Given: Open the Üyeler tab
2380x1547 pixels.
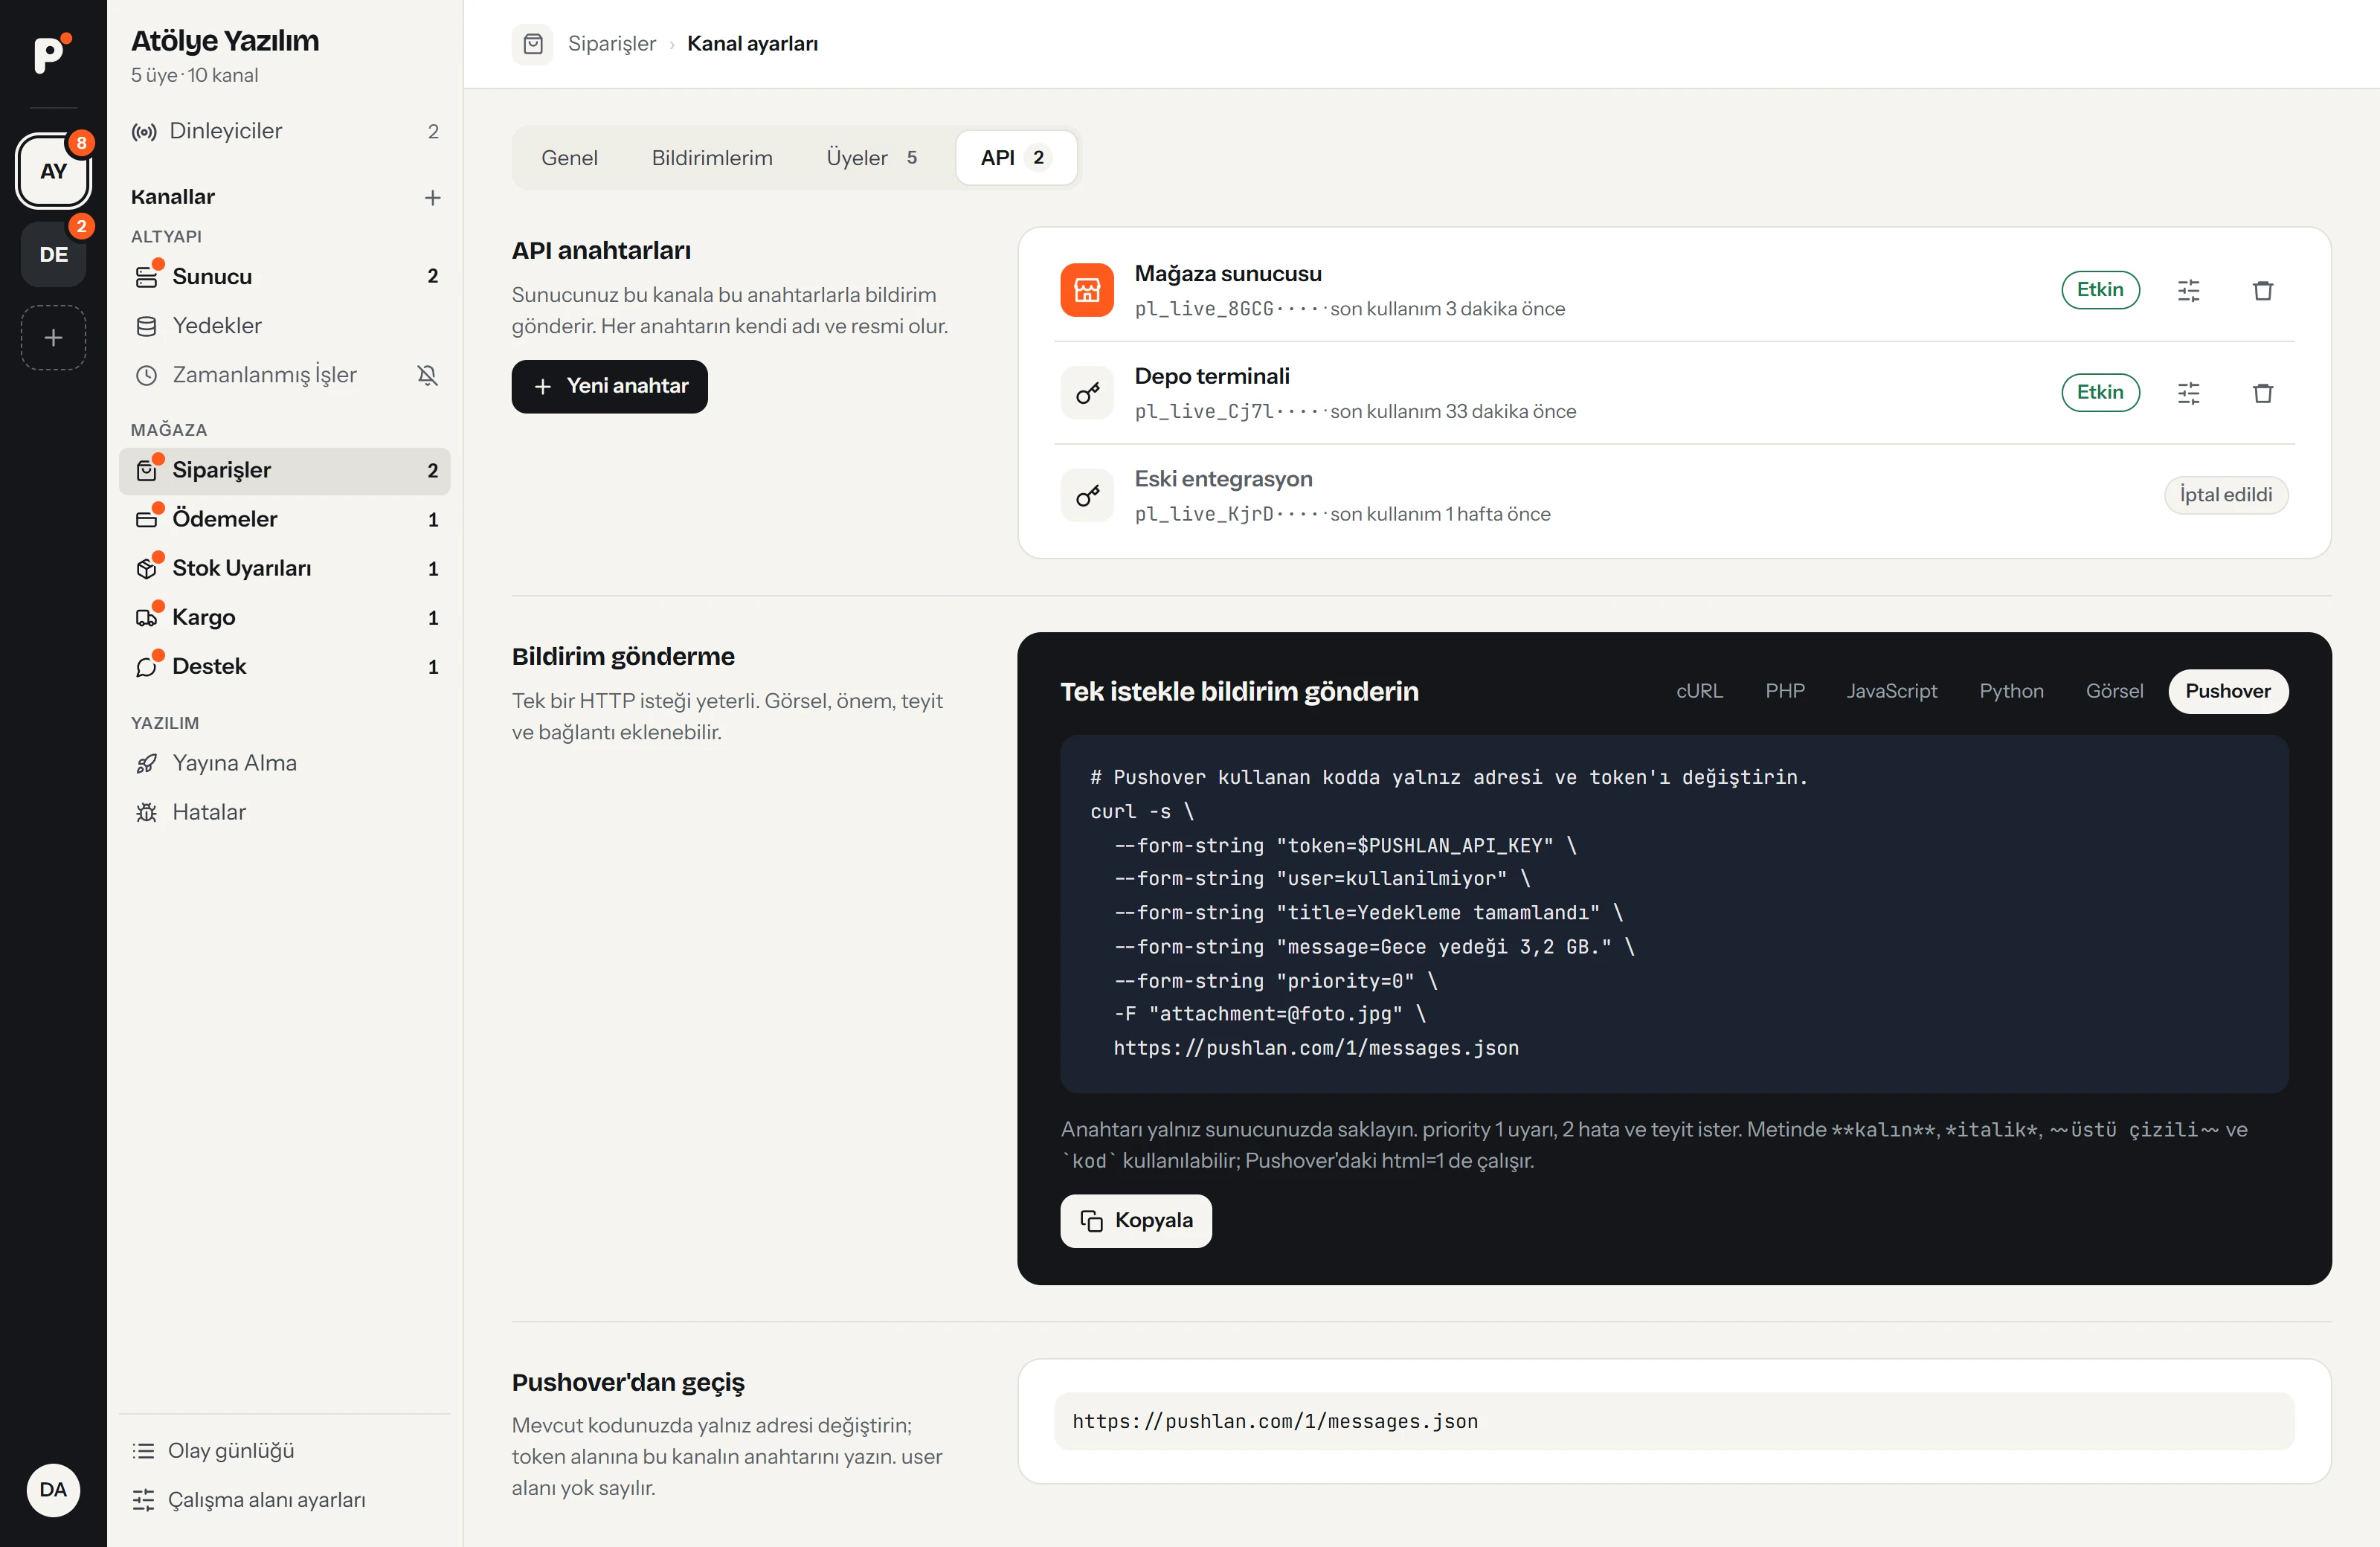Looking at the screenshot, I should coord(871,158).
